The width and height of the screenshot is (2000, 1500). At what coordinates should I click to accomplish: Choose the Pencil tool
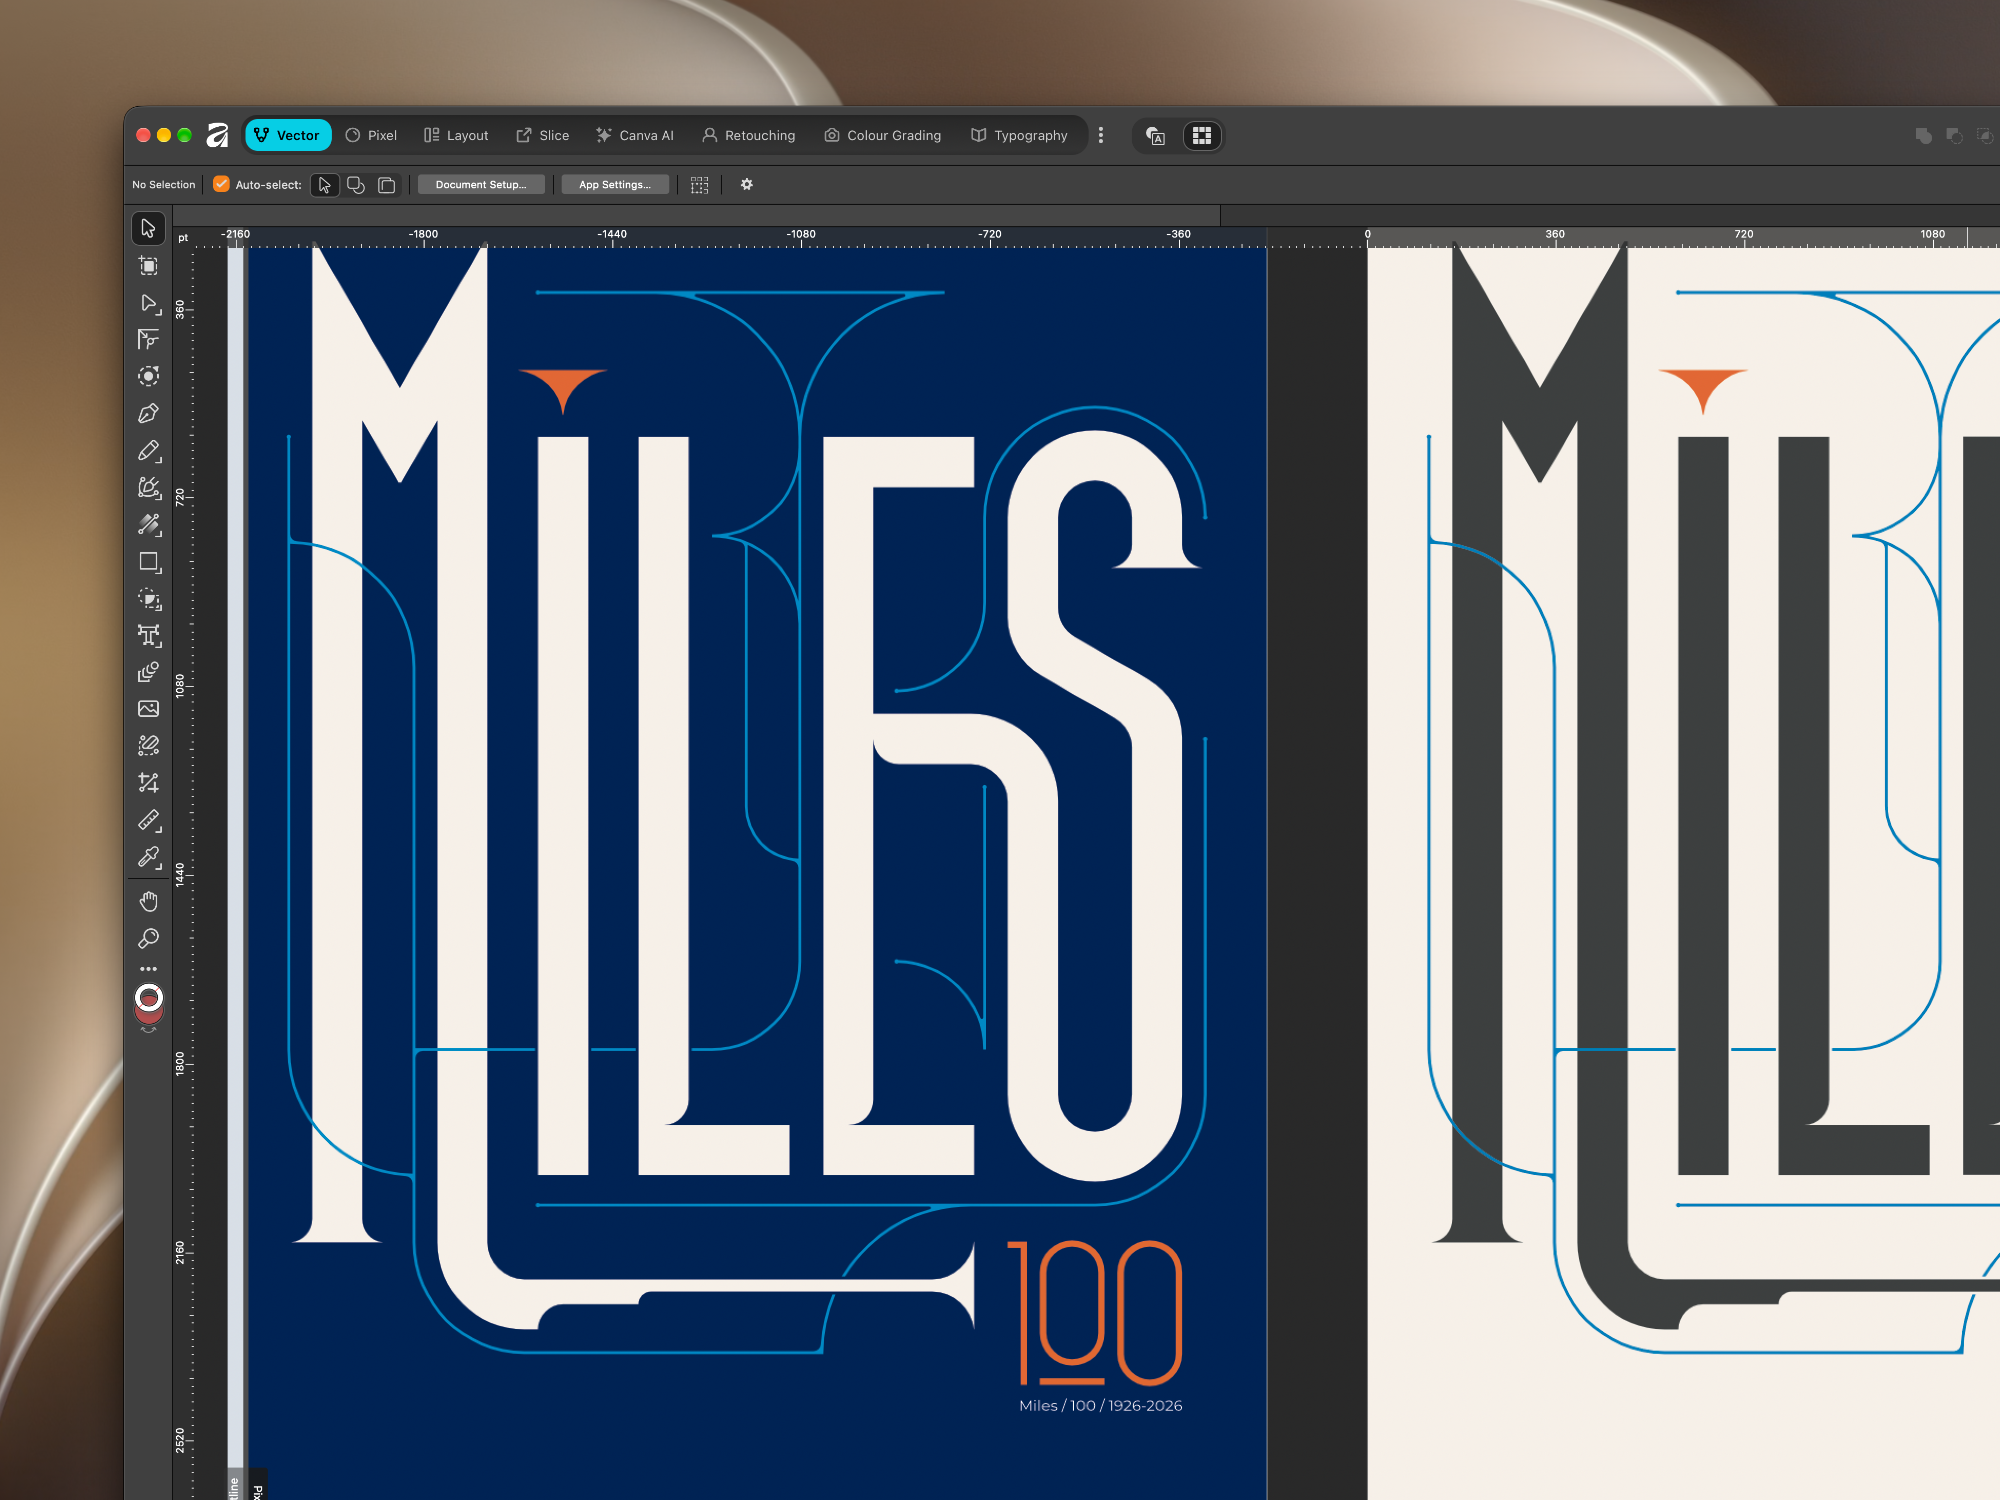pos(148,451)
